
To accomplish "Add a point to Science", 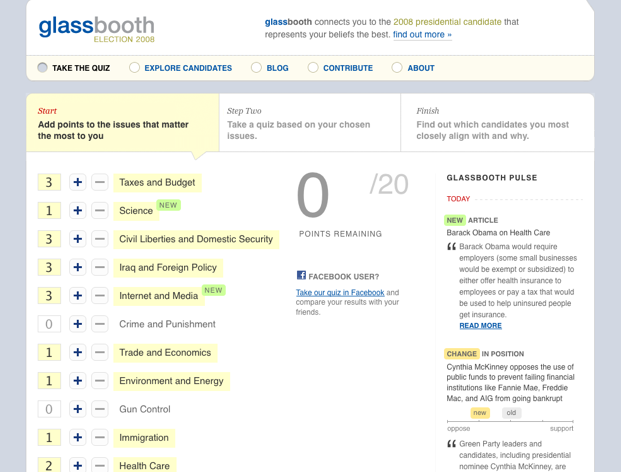I will point(78,211).
